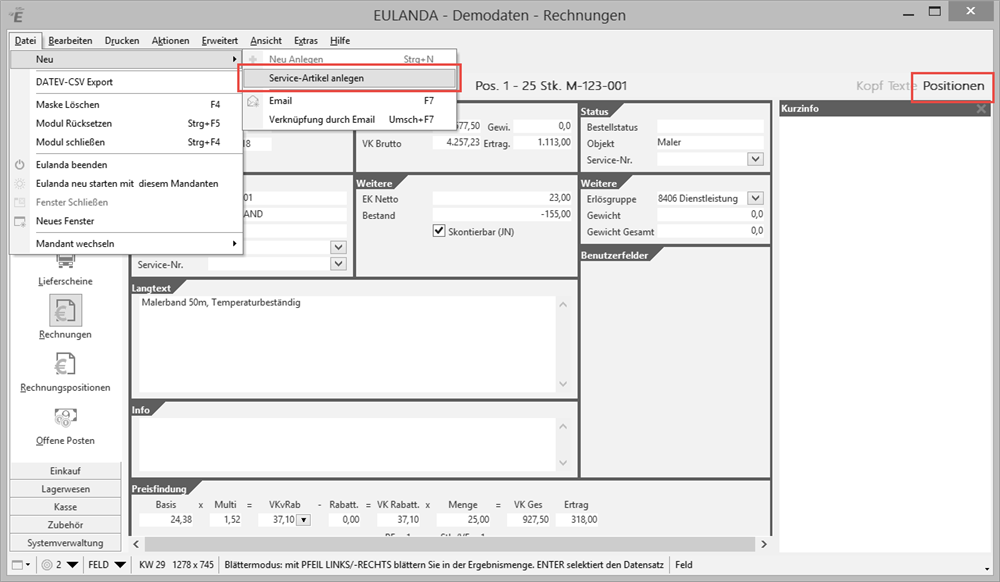Click the Menge field in Preisfindung
1000x582 pixels.
464,520
